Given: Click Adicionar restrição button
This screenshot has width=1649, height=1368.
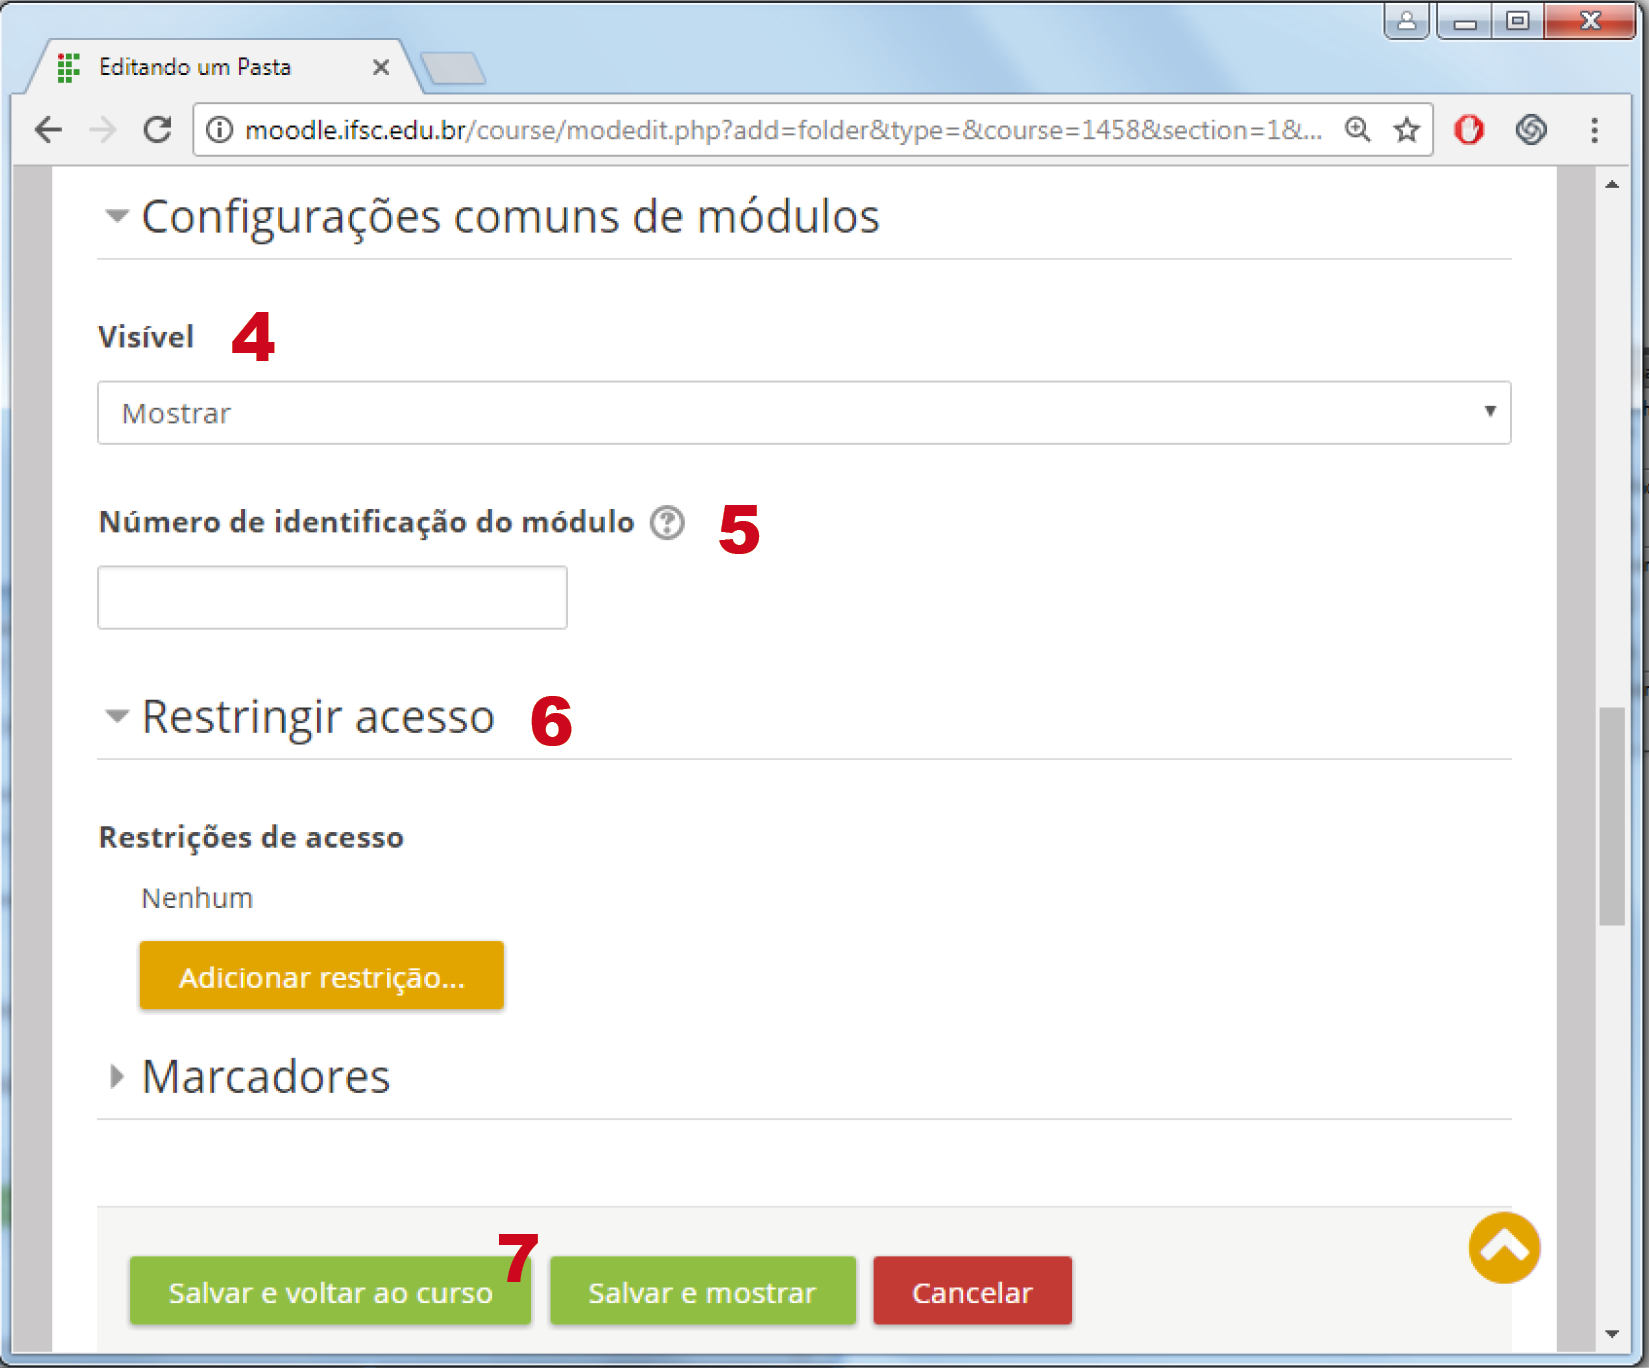Looking at the screenshot, I should pyautogui.click(x=321, y=976).
